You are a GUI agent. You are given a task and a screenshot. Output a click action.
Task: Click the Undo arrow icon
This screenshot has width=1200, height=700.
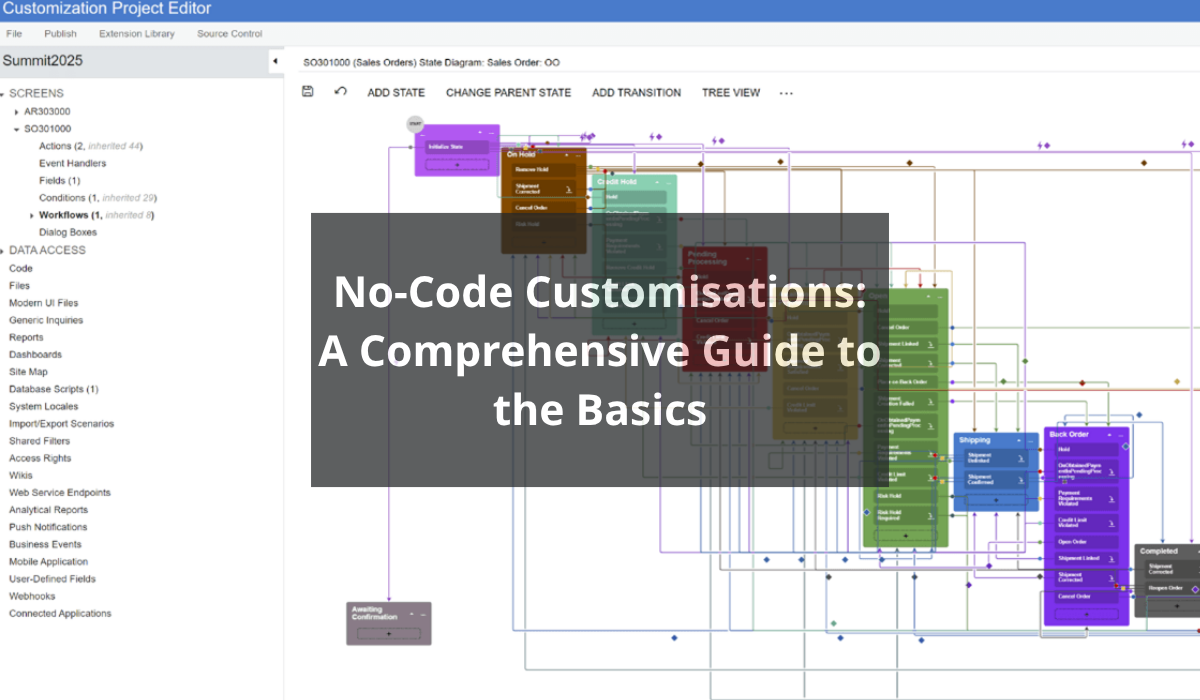(x=340, y=92)
